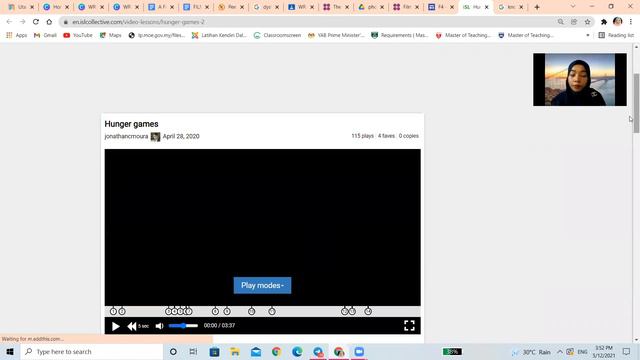Open the YouTube bookmark

(x=78, y=36)
